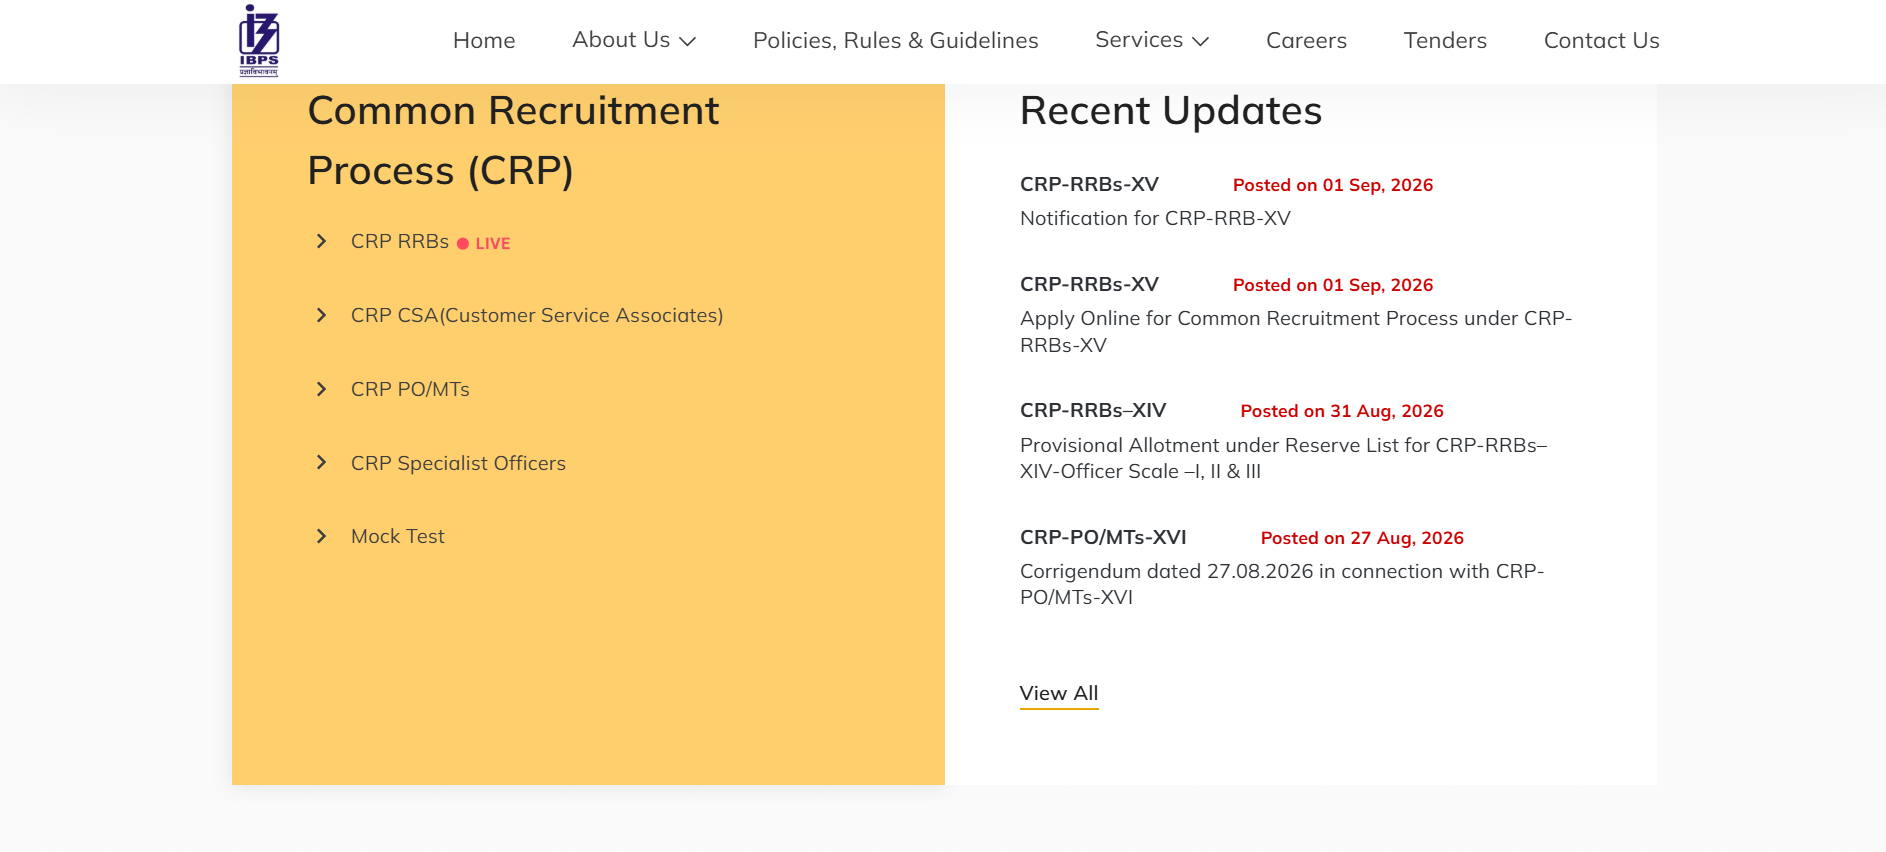Click View All recent updates
Viewport: 1886px width, 852px height.
1059,694
